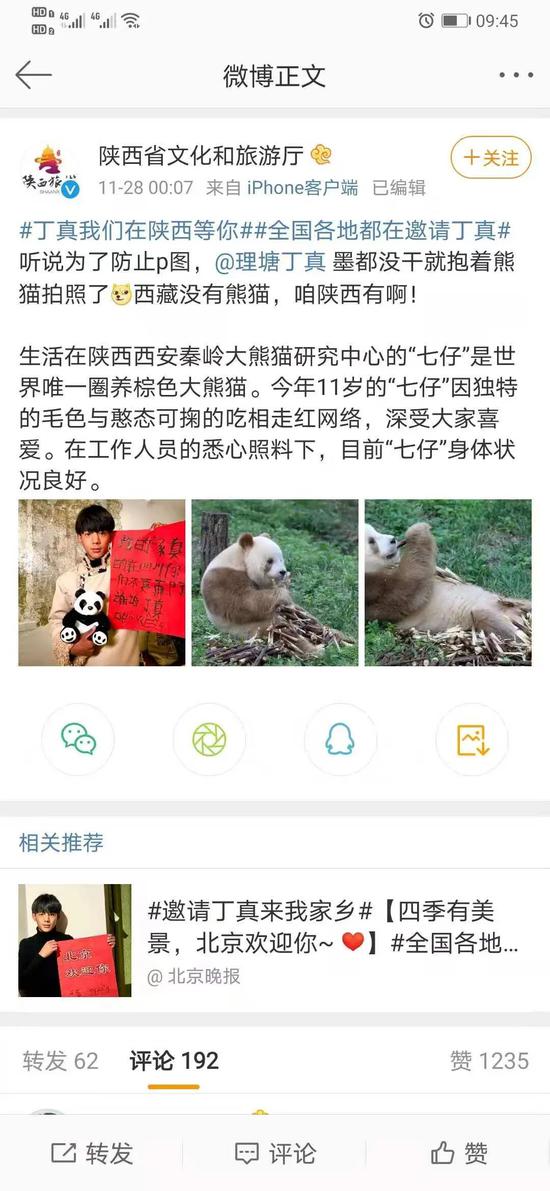
Task: Save image with the download picture icon
Action: (x=472, y=739)
